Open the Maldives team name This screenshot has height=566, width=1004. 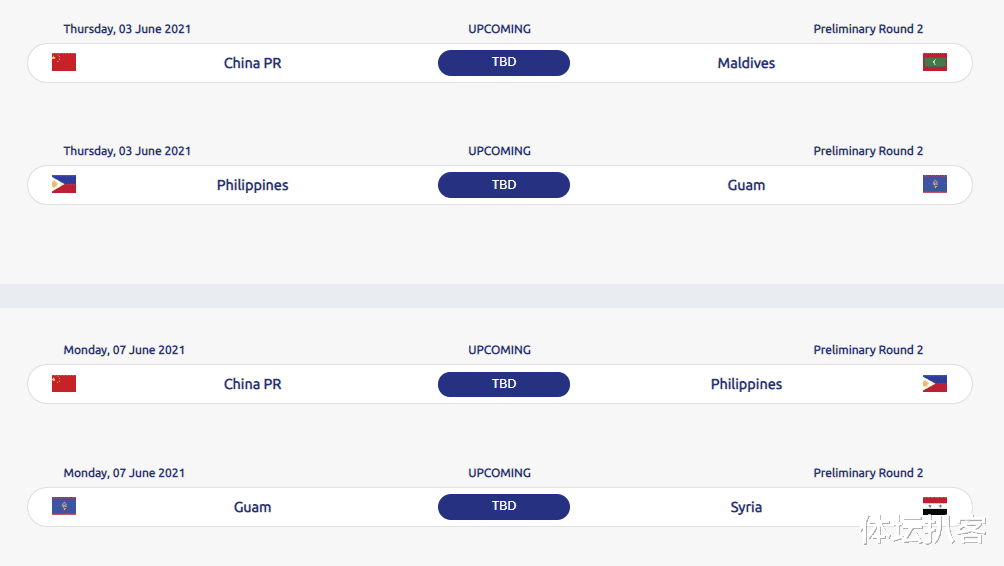(x=746, y=63)
